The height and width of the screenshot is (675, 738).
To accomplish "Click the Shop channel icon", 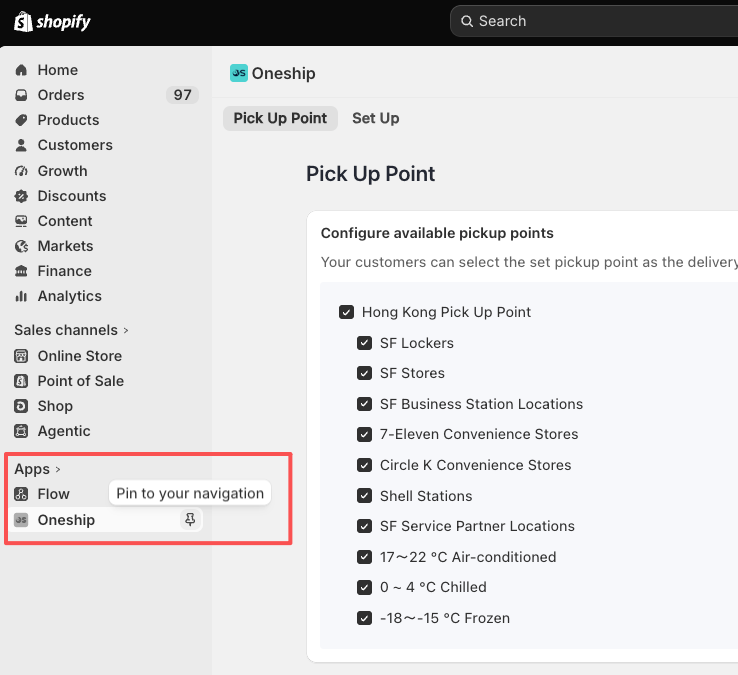I will coord(21,406).
